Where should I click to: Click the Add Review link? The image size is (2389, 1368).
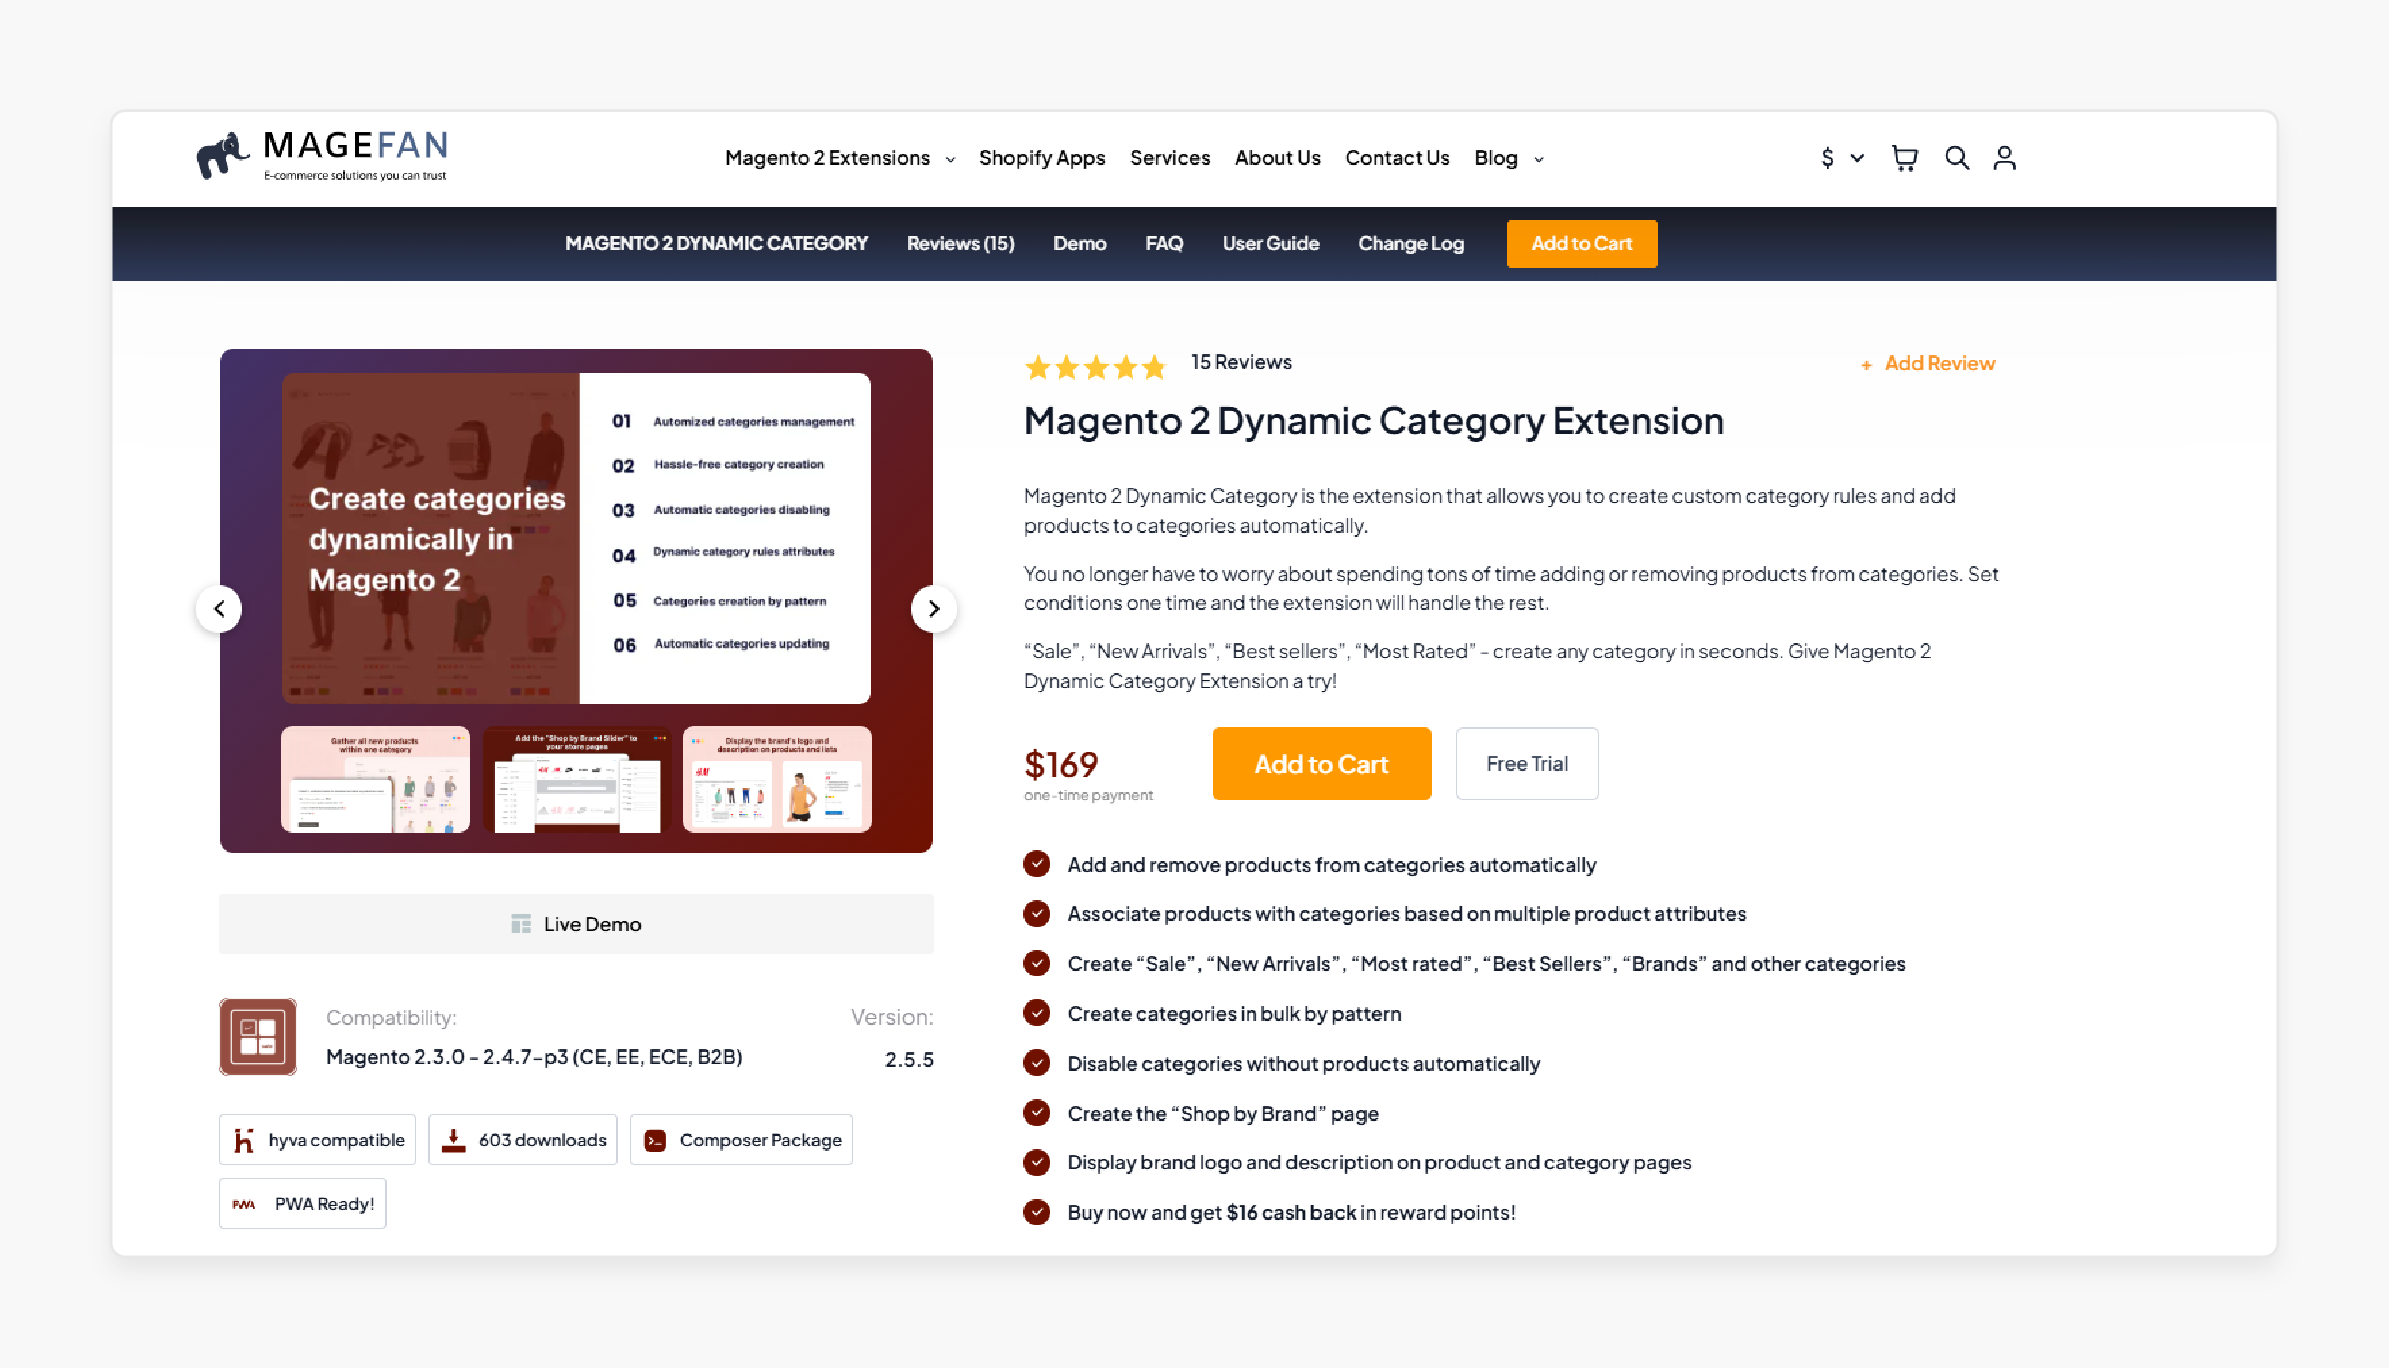coord(1939,364)
